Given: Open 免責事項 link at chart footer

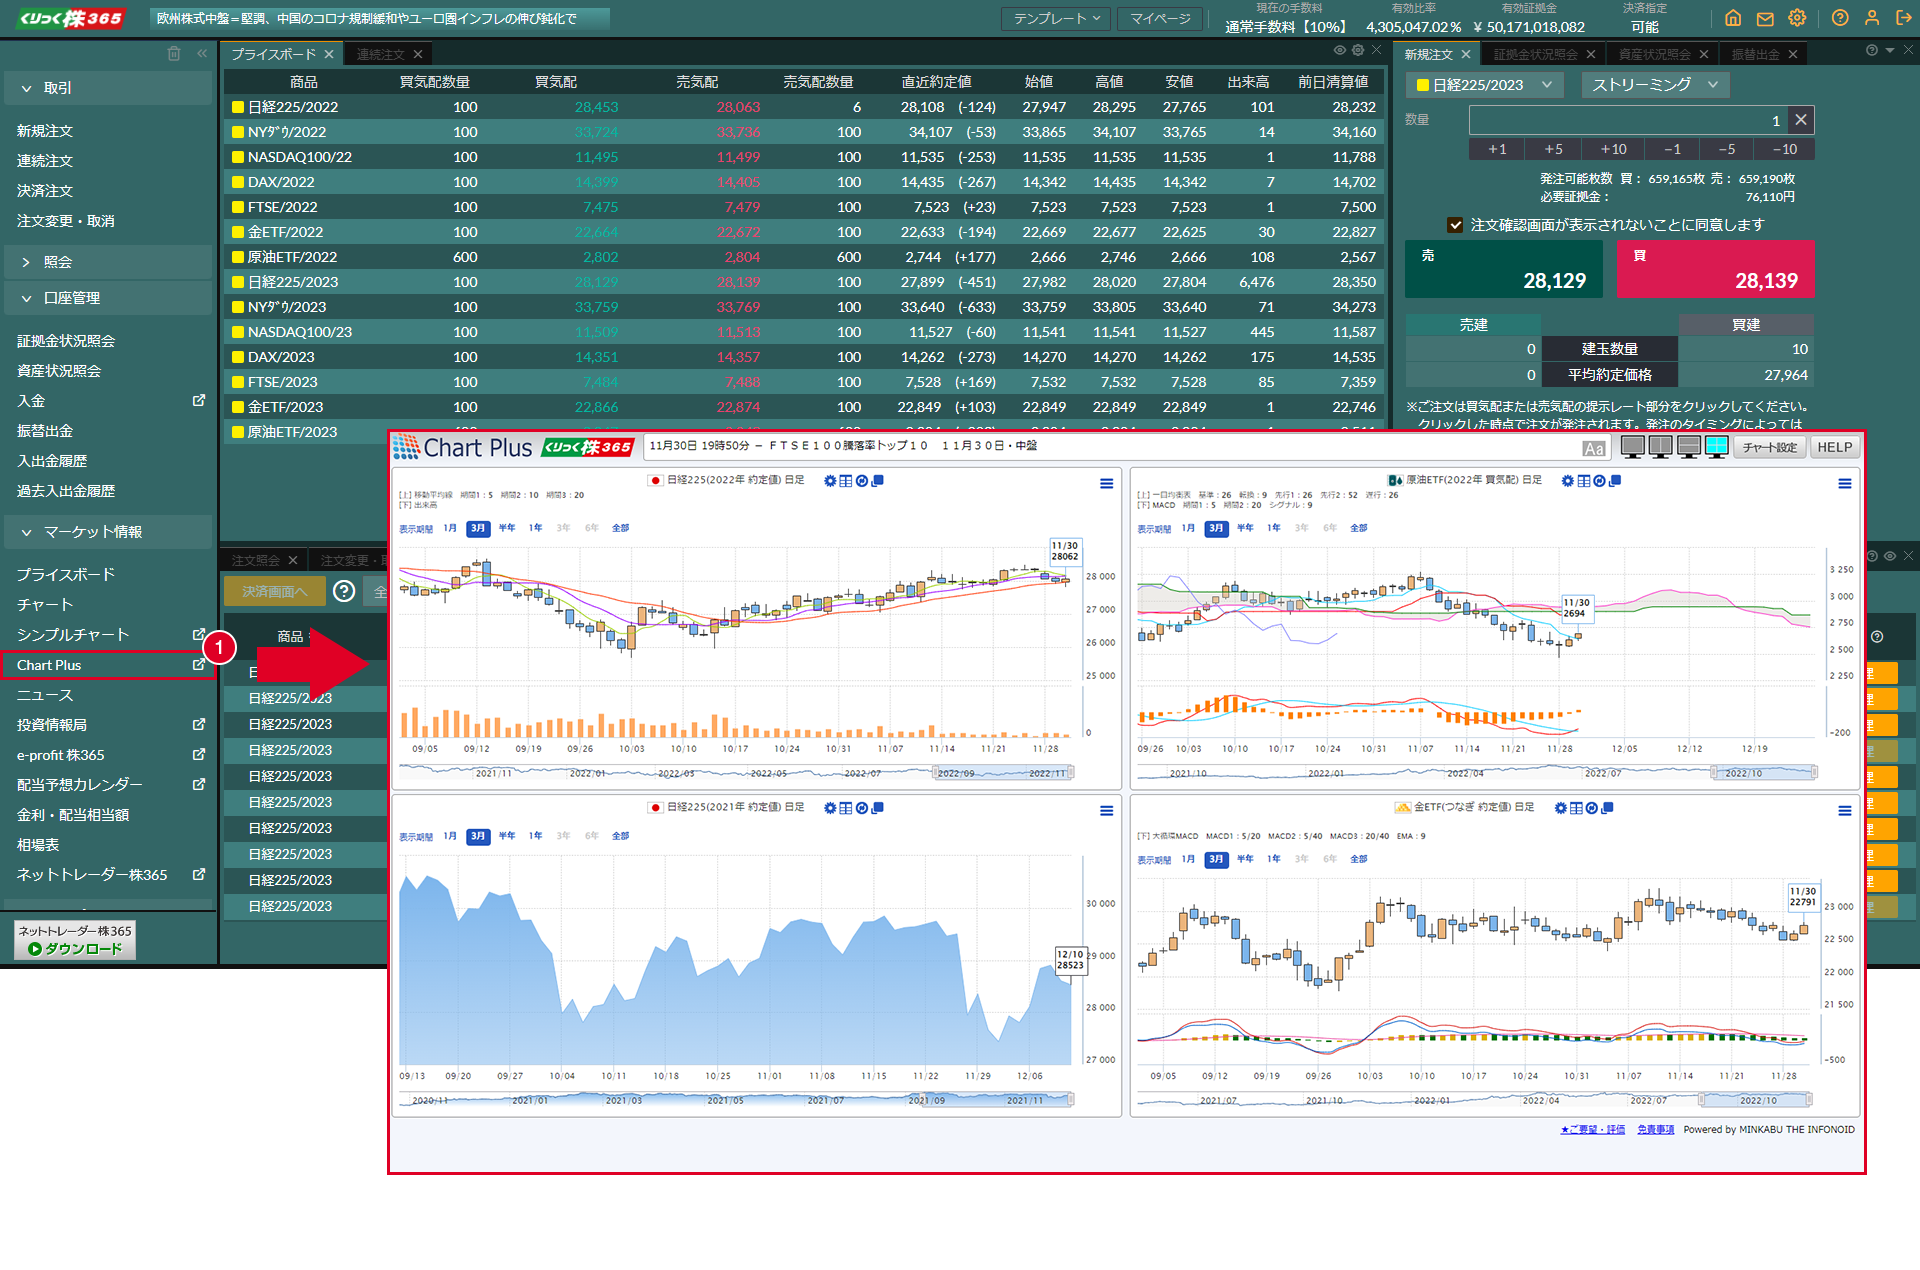Looking at the screenshot, I should click(1656, 1130).
